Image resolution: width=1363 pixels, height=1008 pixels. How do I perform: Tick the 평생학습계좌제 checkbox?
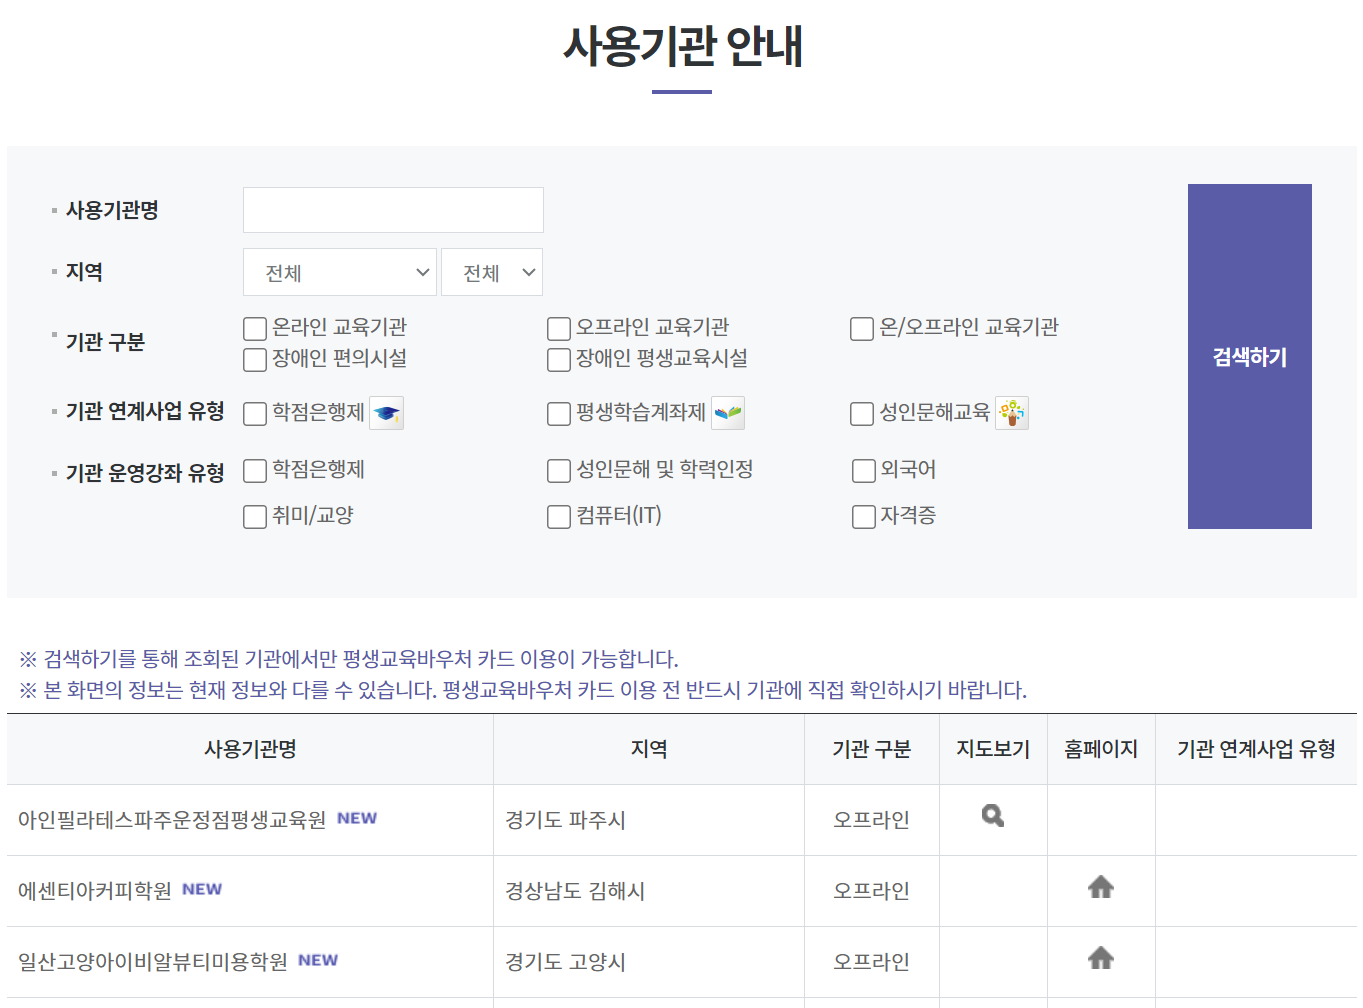[559, 414]
